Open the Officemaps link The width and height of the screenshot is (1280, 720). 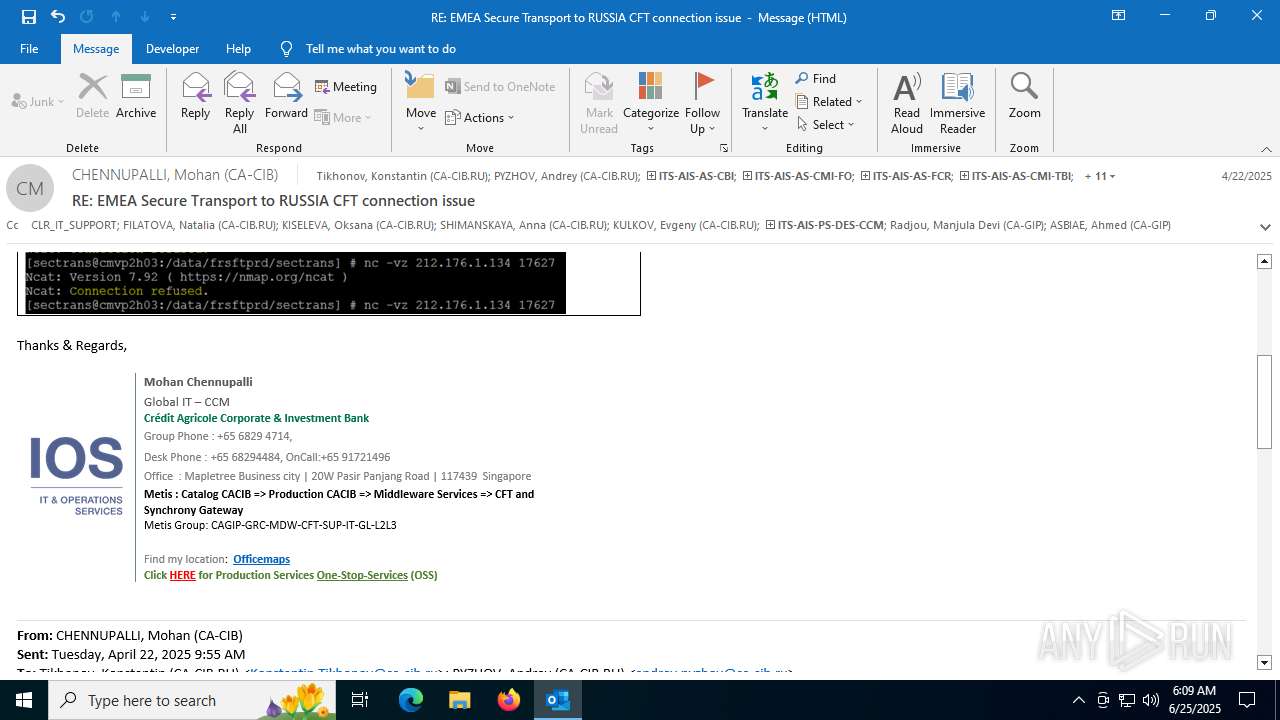(261, 559)
